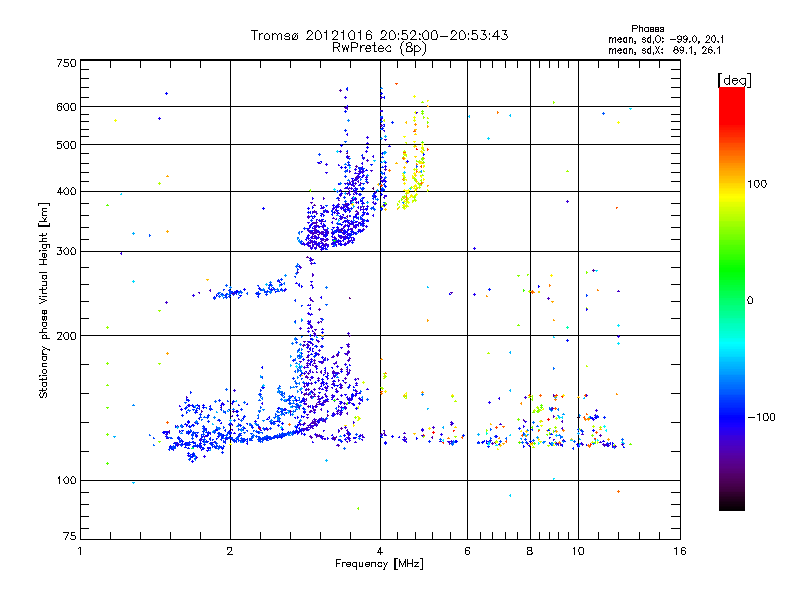Click the y-axis tick label 200
Viewport: 800px width, 600px height.
click(x=66, y=336)
